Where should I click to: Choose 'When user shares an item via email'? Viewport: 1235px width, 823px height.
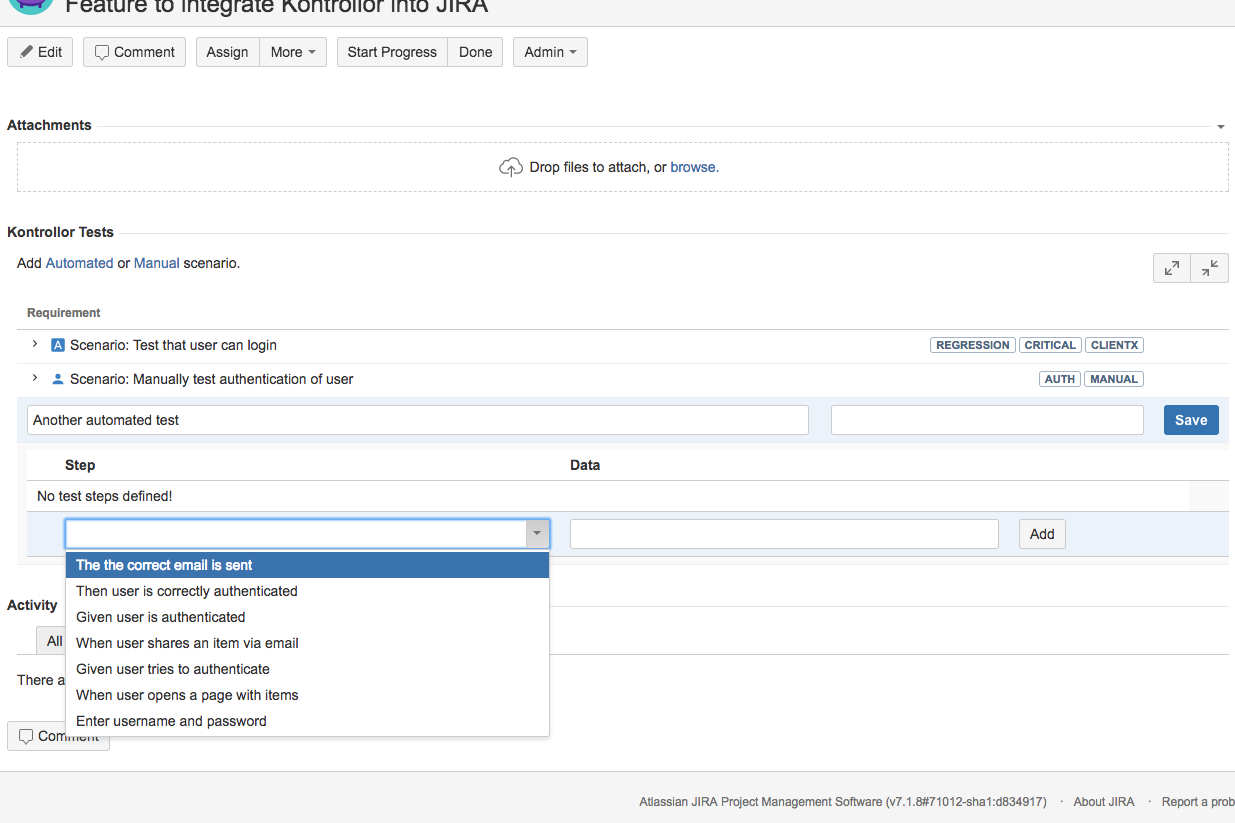(x=307, y=643)
